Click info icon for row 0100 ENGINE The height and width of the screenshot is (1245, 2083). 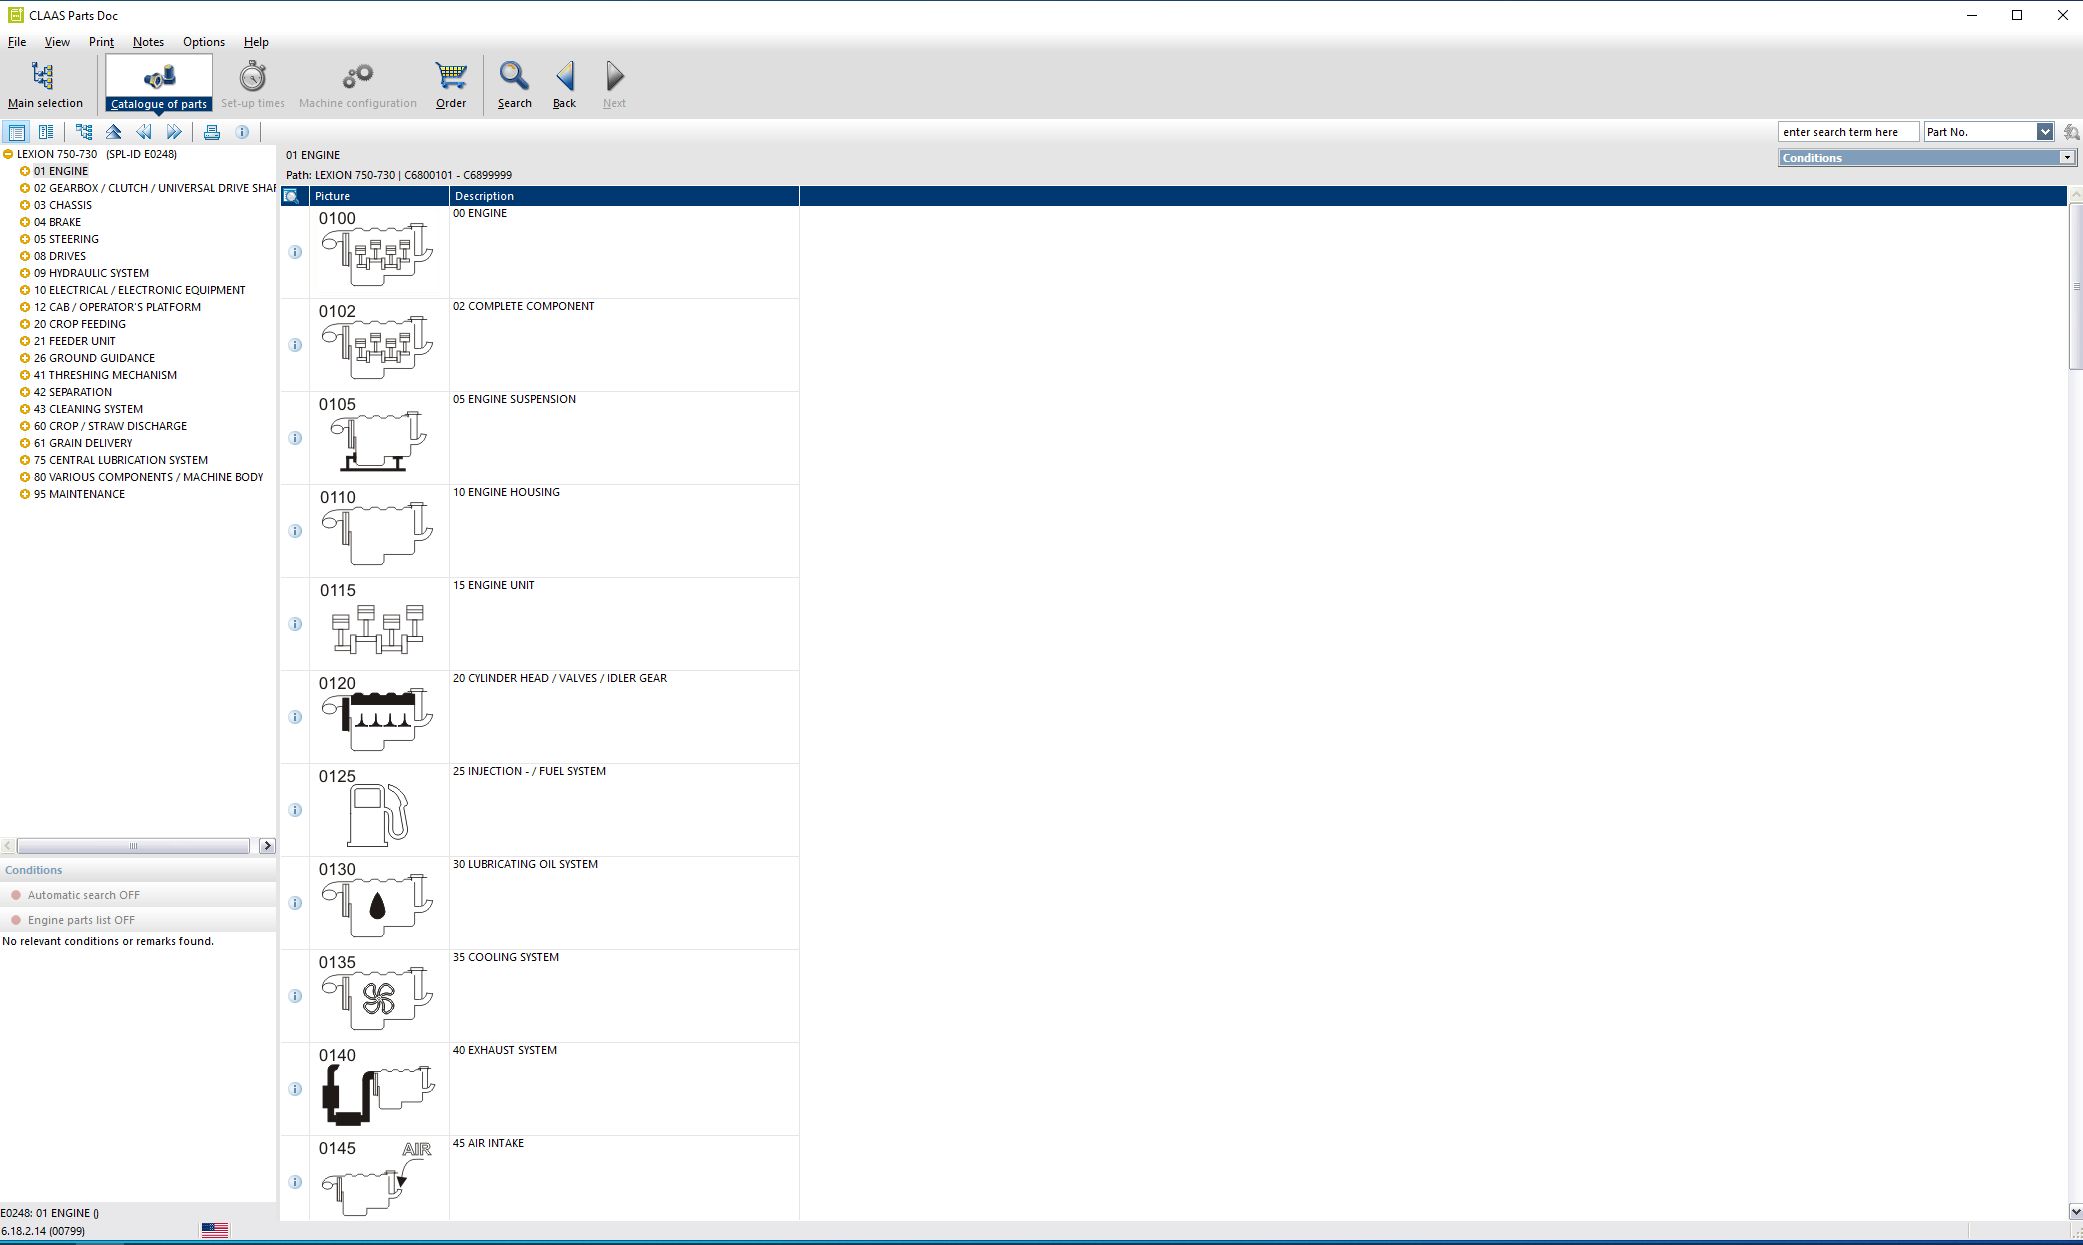click(295, 252)
